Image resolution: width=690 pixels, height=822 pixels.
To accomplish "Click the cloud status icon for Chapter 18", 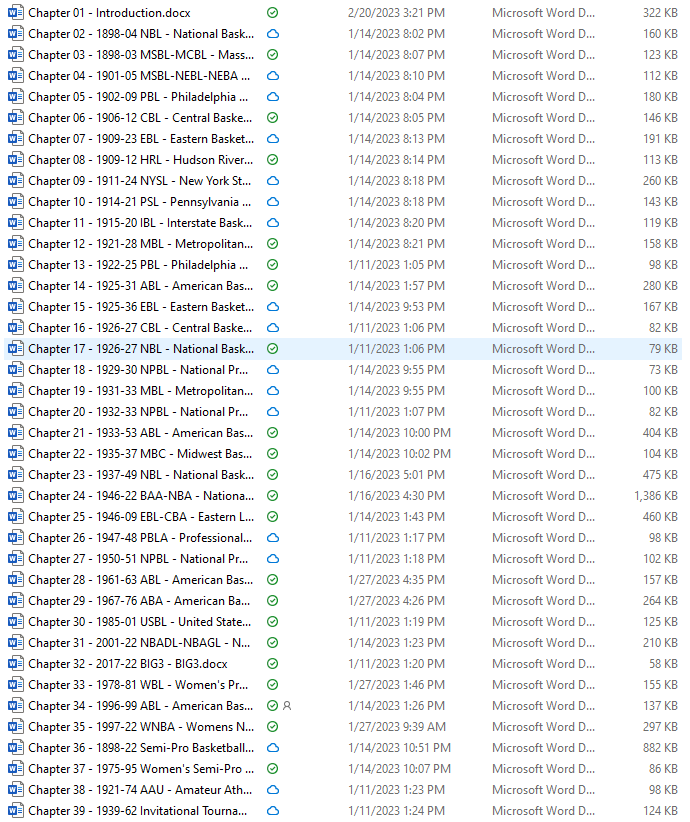I will tap(273, 370).
